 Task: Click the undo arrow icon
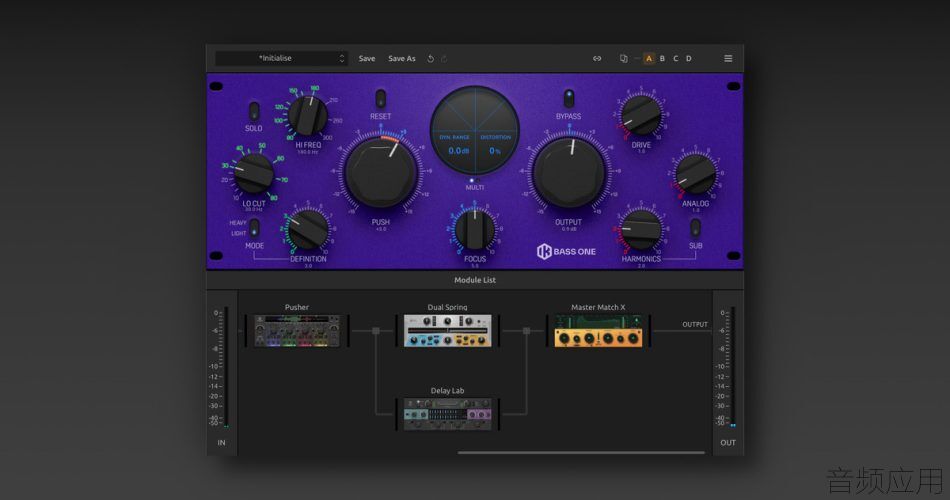tap(431, 59)
